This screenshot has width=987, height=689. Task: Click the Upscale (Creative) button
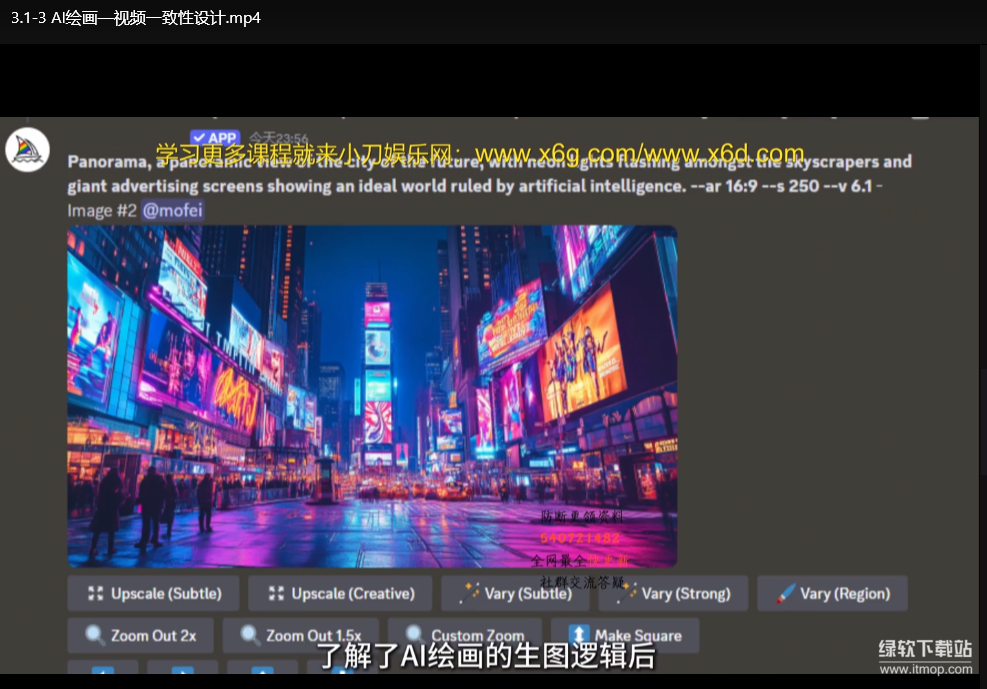[x=340, y=593]
